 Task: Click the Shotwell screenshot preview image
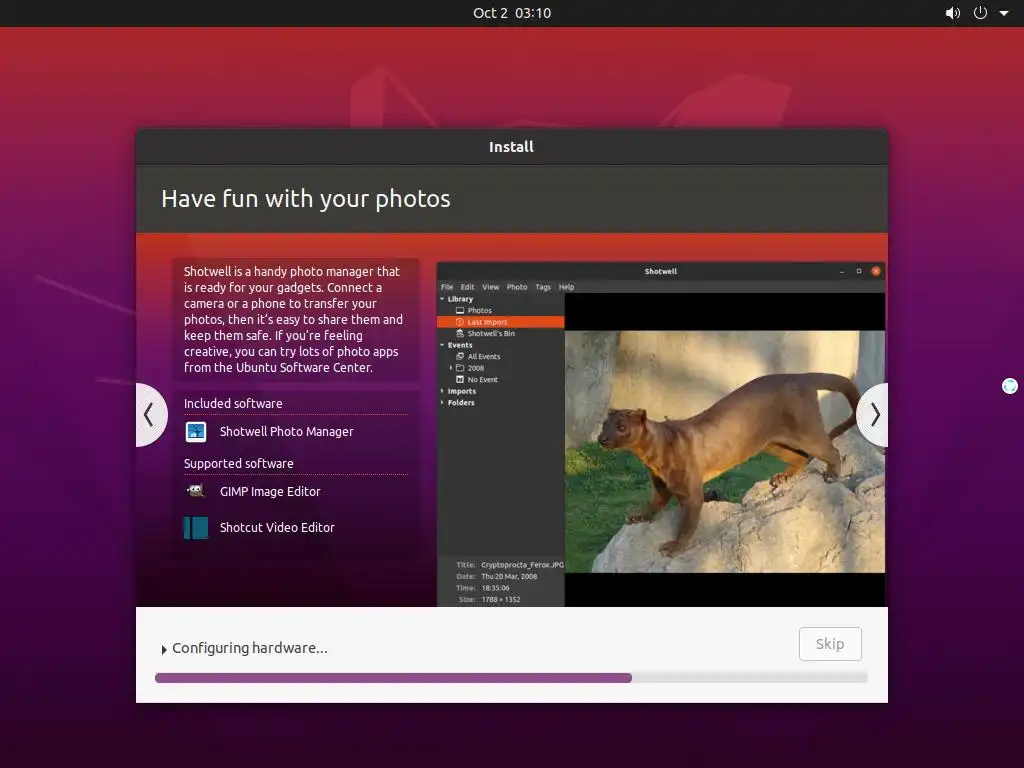coord(661,434)
